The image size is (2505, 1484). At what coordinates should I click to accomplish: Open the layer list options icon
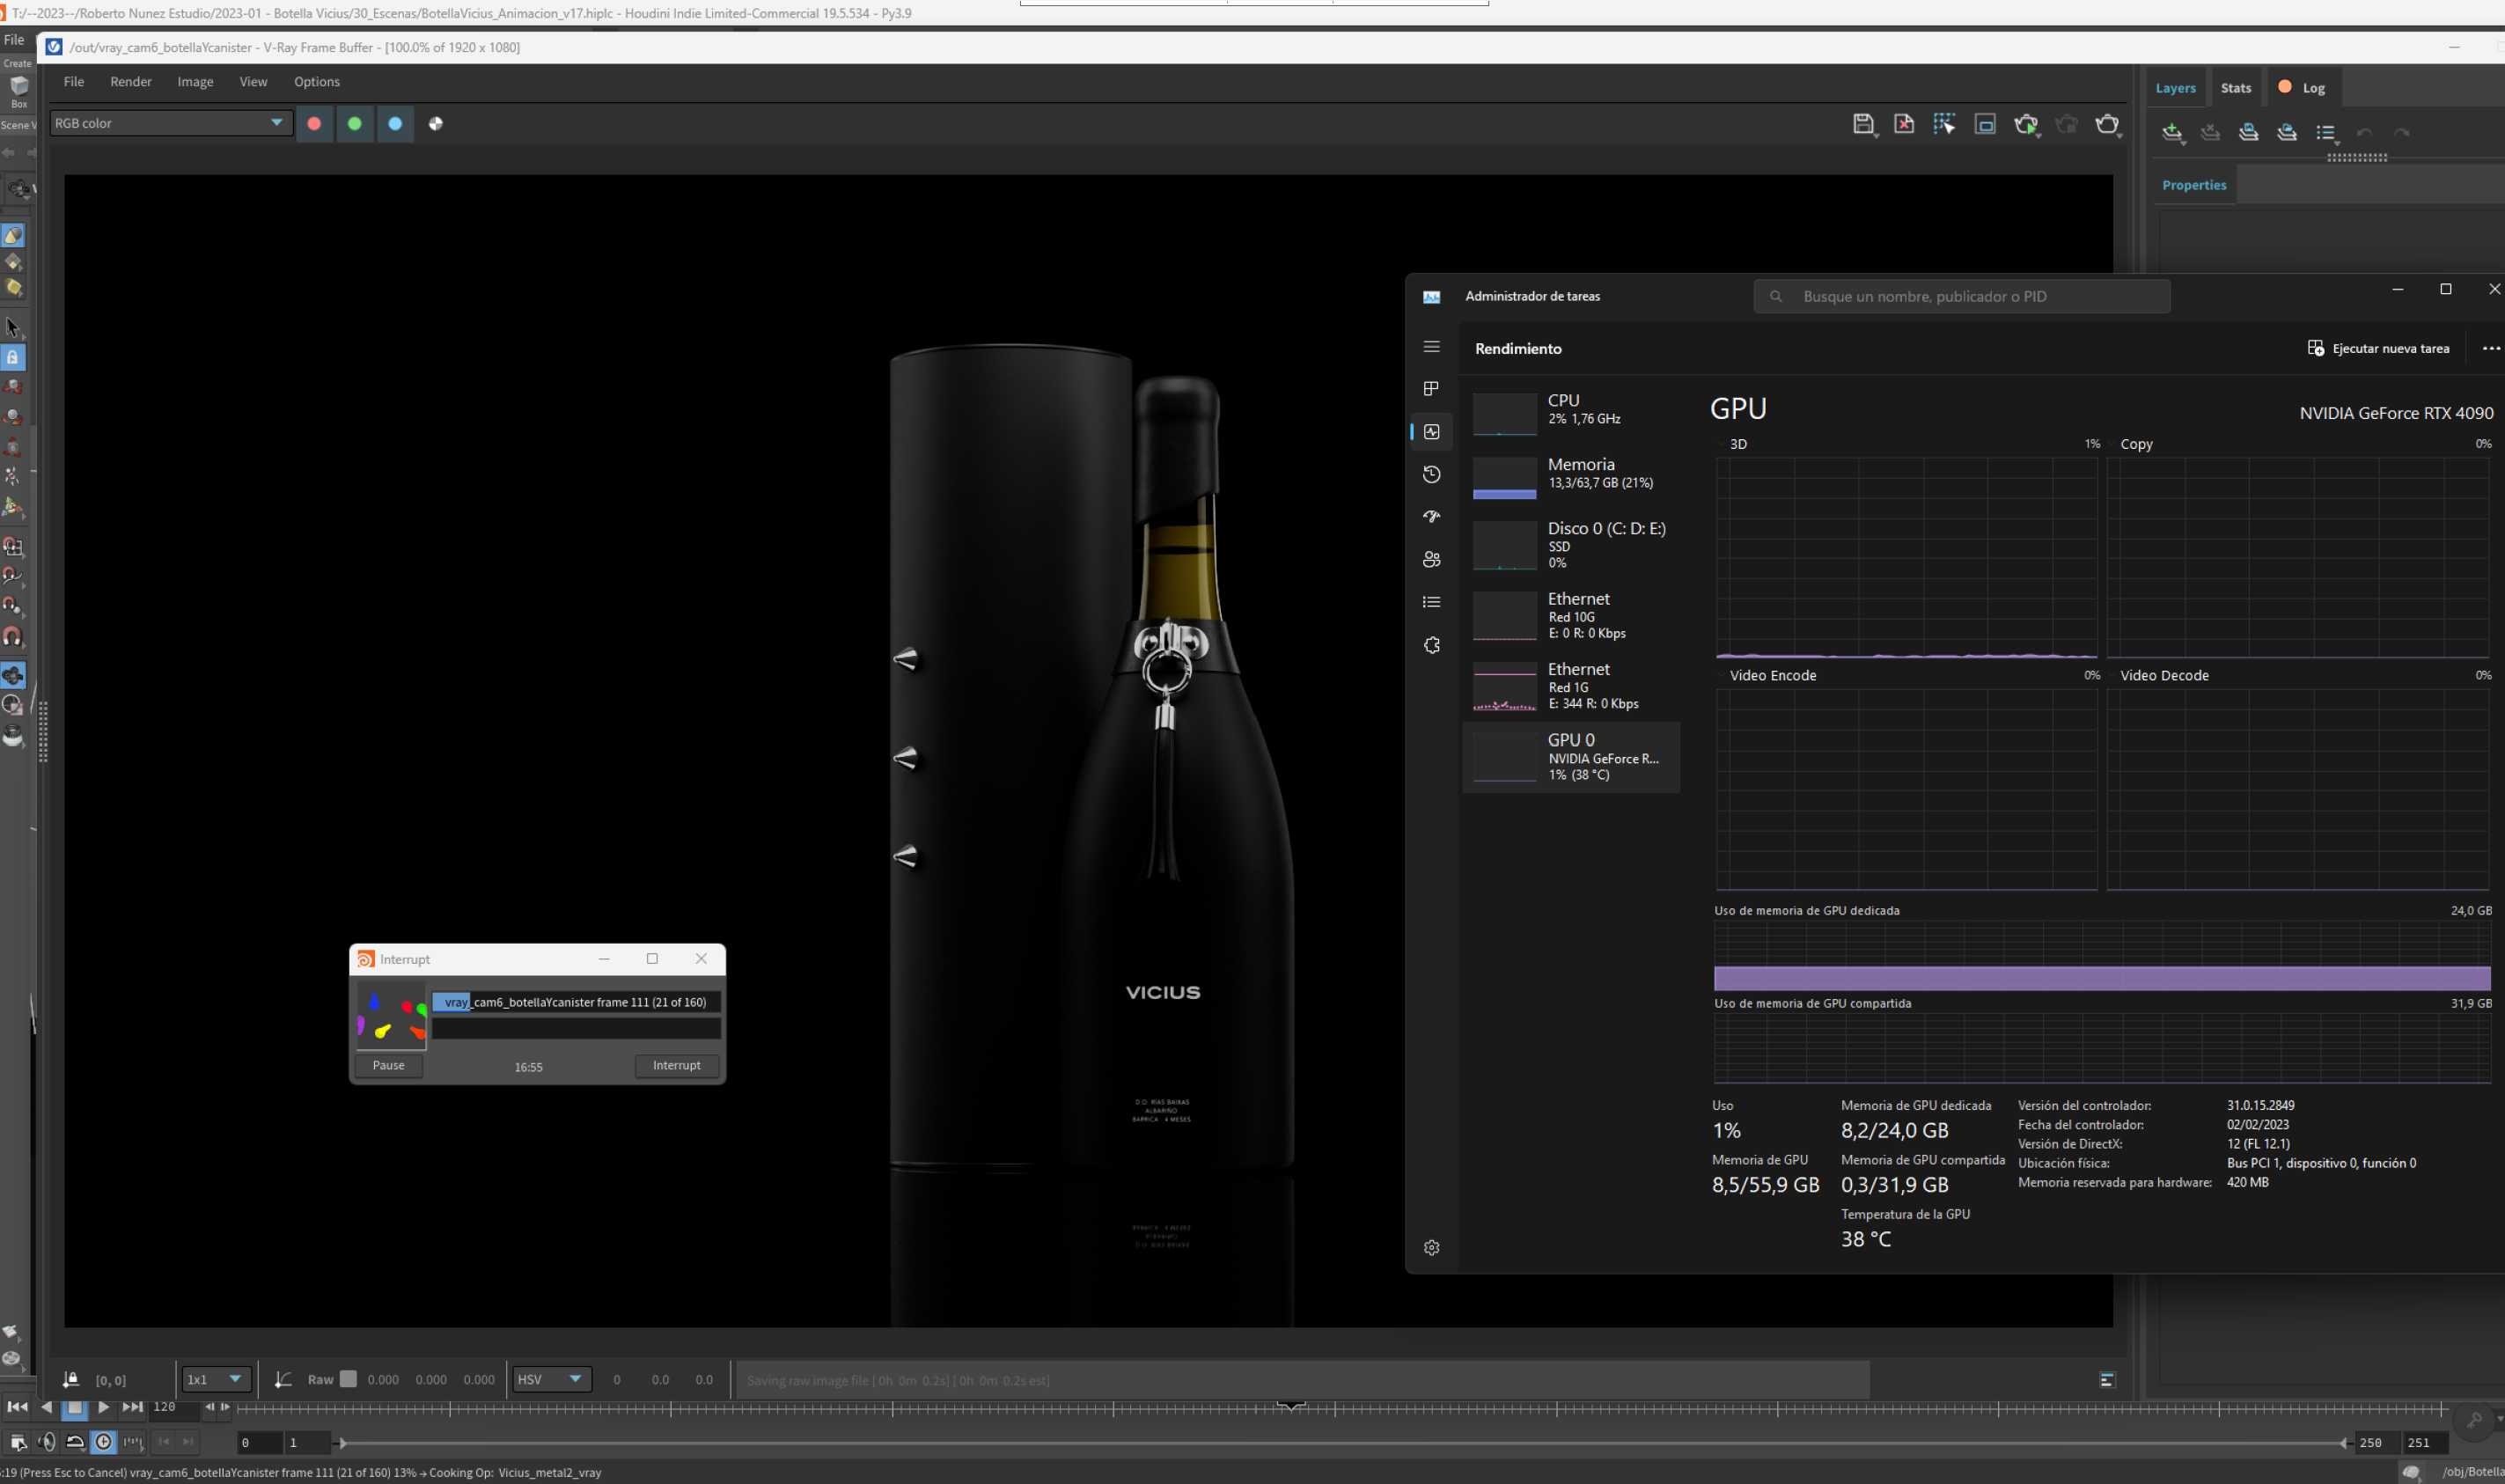[x=2325, y=131]
